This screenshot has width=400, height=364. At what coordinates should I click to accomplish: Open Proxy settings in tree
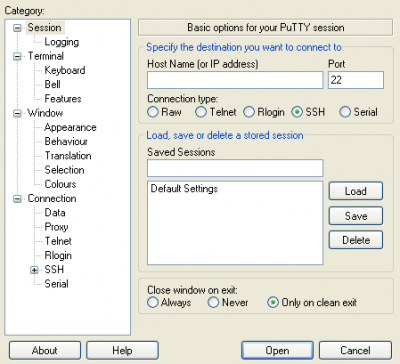(x=56, y=227)
